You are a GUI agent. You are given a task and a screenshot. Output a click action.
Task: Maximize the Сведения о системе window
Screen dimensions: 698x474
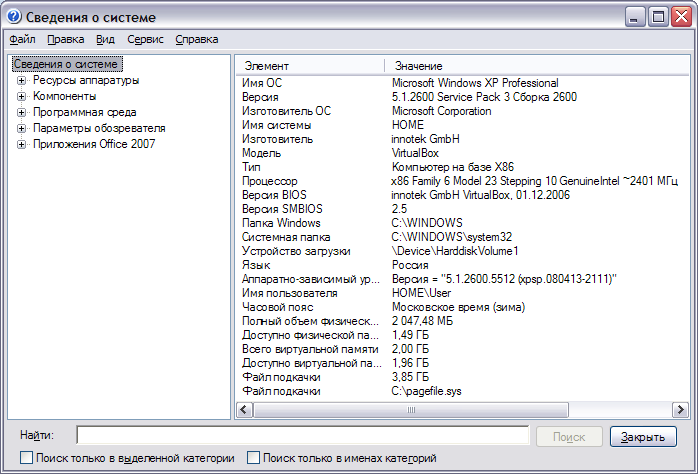click(x=658, y=17)
